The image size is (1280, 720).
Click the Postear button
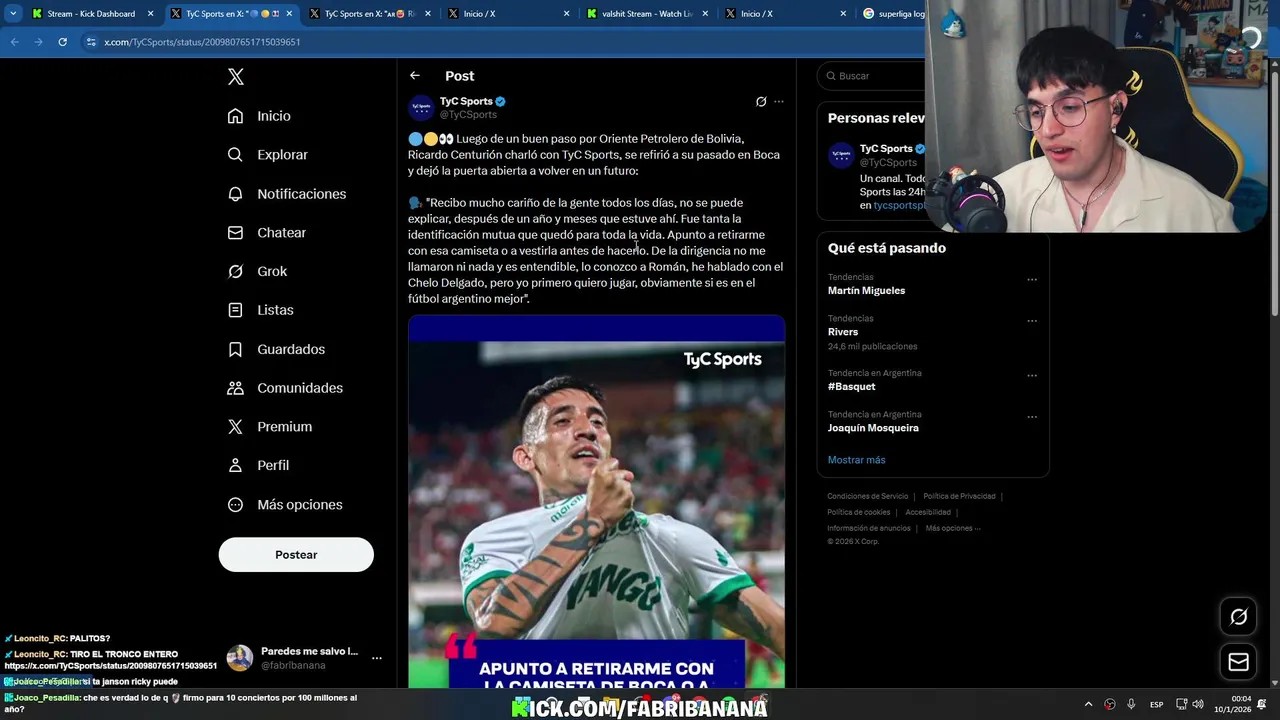pyautogui.click(x=296, y=555)
